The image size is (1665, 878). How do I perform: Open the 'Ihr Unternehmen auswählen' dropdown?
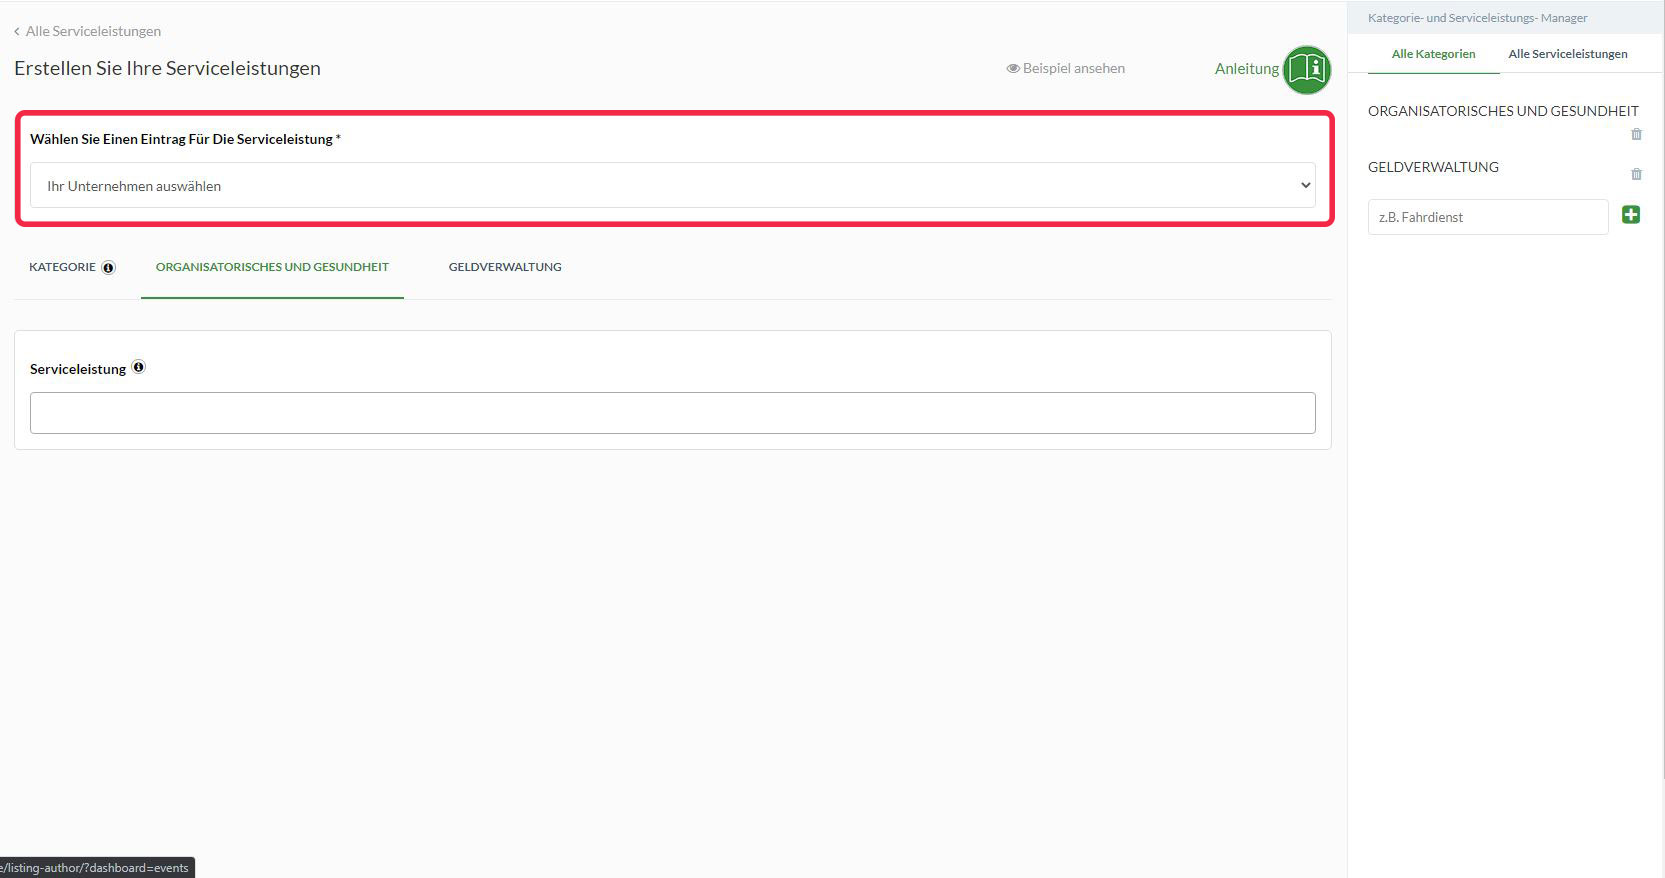tap(672, 186)
